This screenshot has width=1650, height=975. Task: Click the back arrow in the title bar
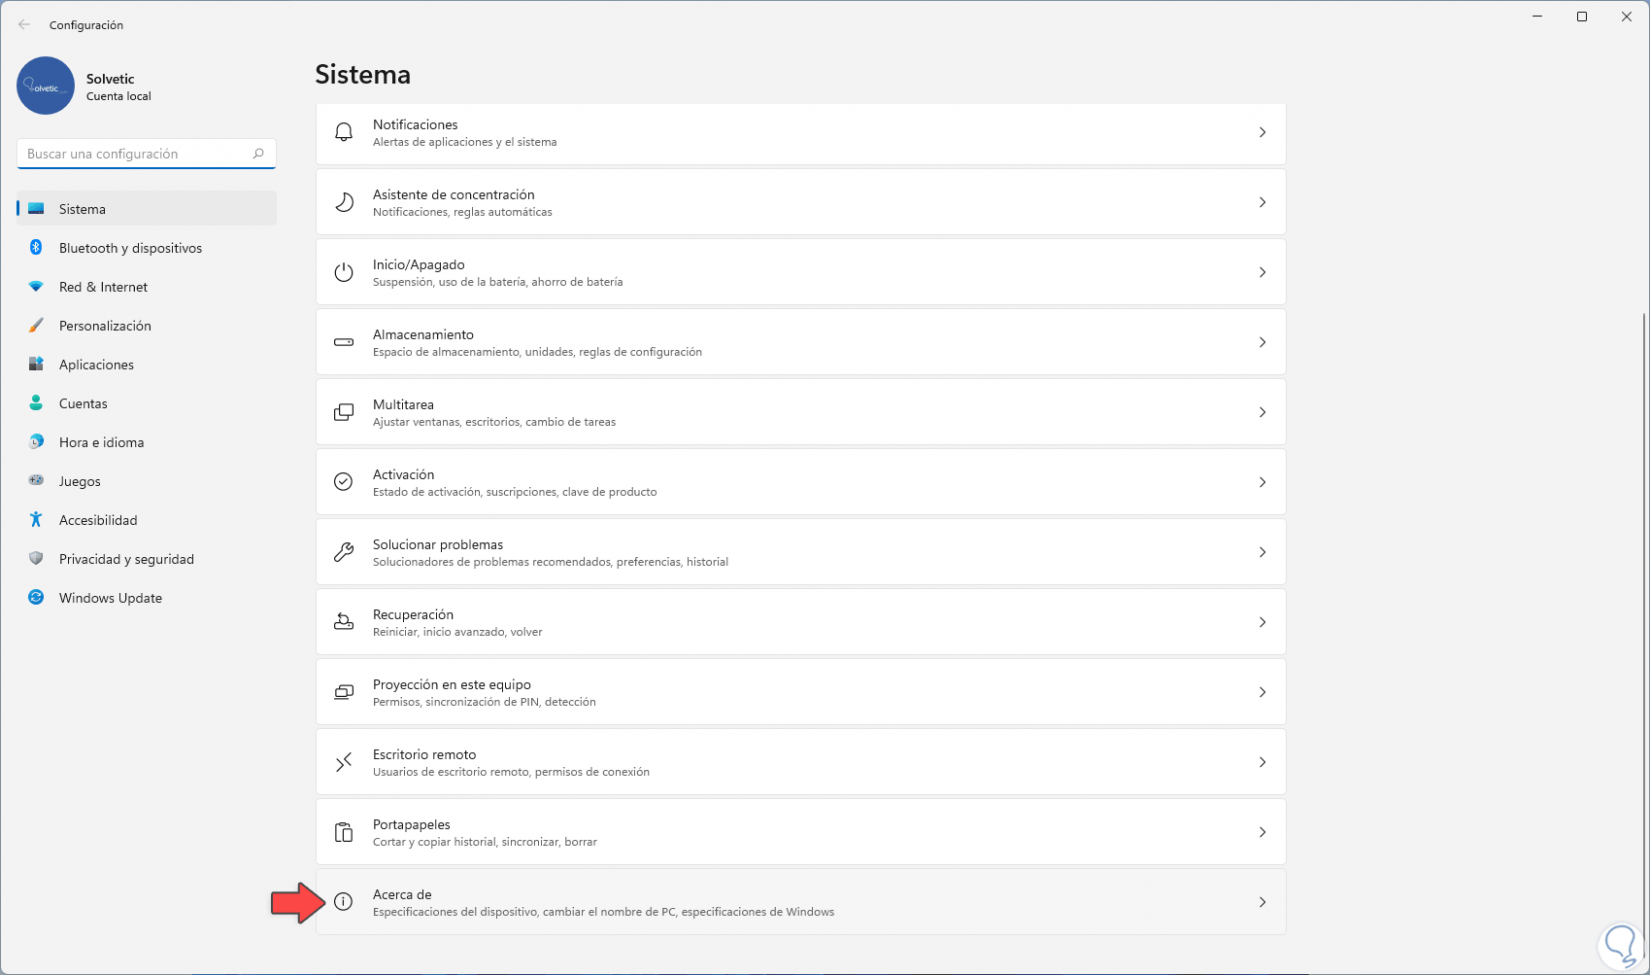24,25
